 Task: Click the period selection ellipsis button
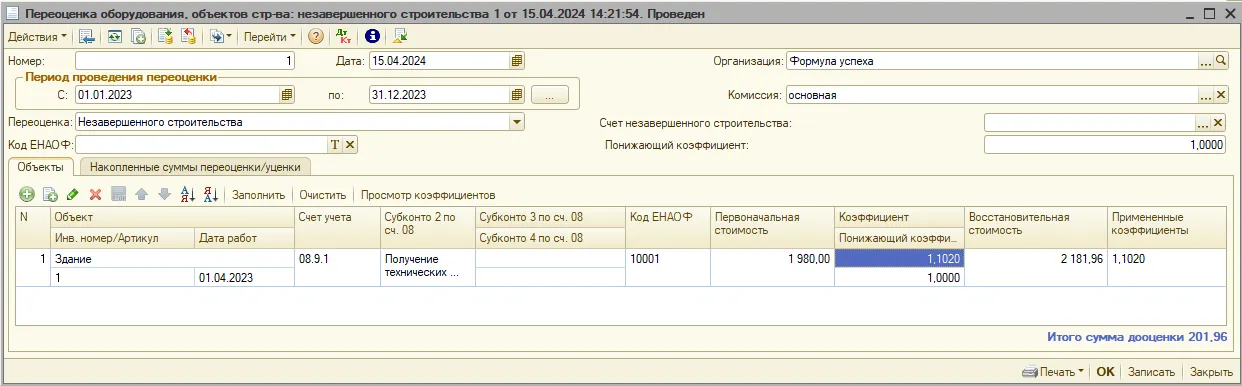pyautogui.click(x=550, y=95)
